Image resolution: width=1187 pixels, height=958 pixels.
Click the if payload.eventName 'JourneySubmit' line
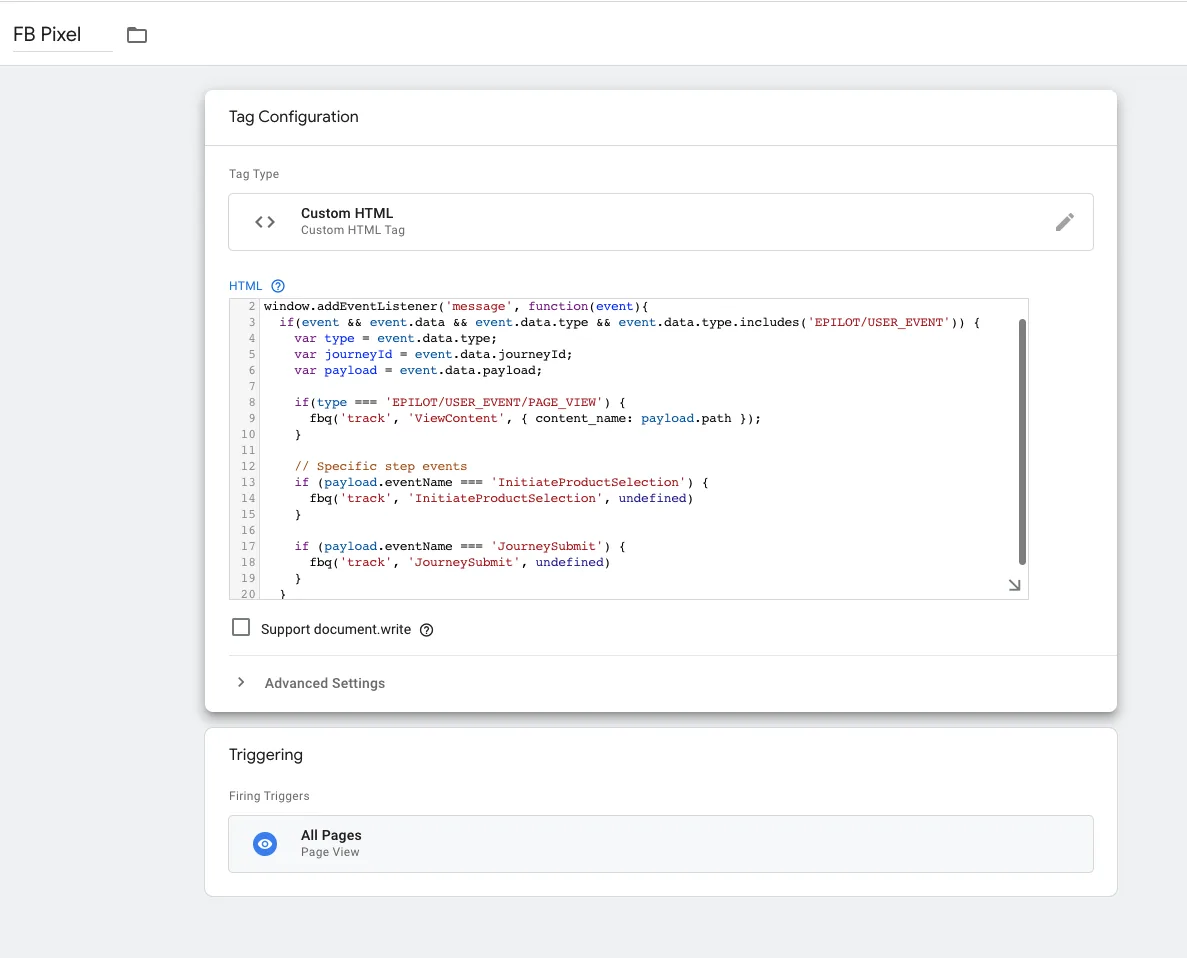(x=460, y=547)
